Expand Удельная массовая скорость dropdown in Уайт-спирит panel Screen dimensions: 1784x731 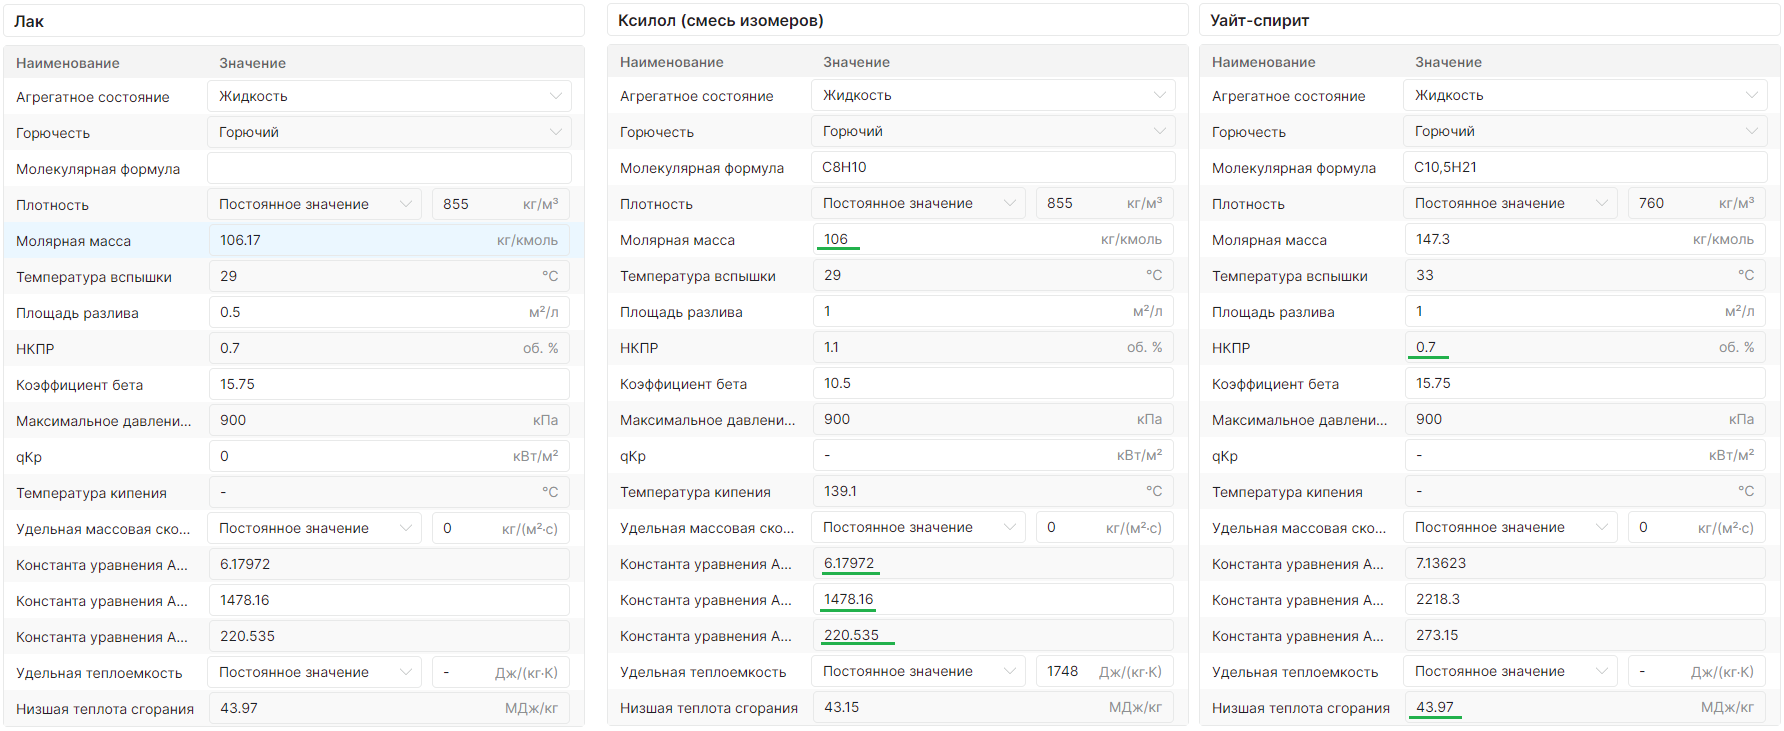click(x=1510, y=527)
